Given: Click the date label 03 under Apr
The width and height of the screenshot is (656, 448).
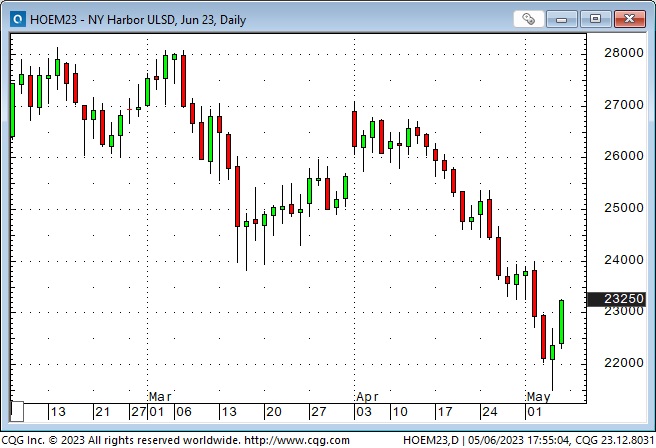Looking at the screenshot, I should click(364, 412).
